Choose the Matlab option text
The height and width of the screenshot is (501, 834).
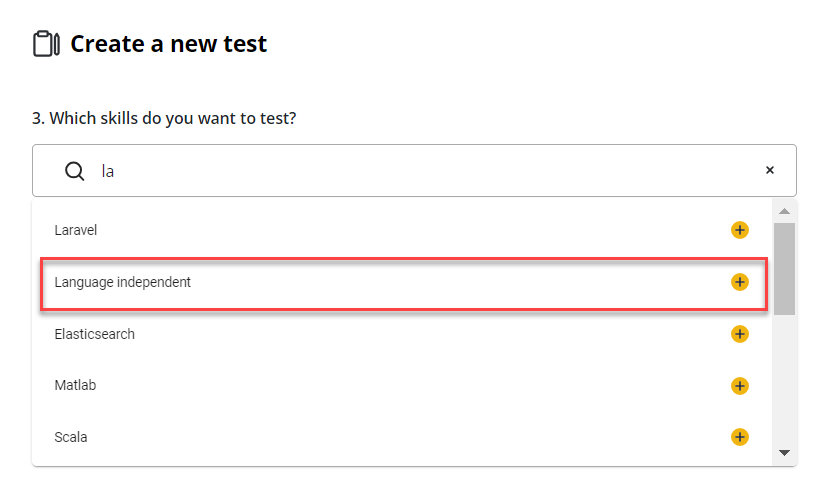coord(75,386)
